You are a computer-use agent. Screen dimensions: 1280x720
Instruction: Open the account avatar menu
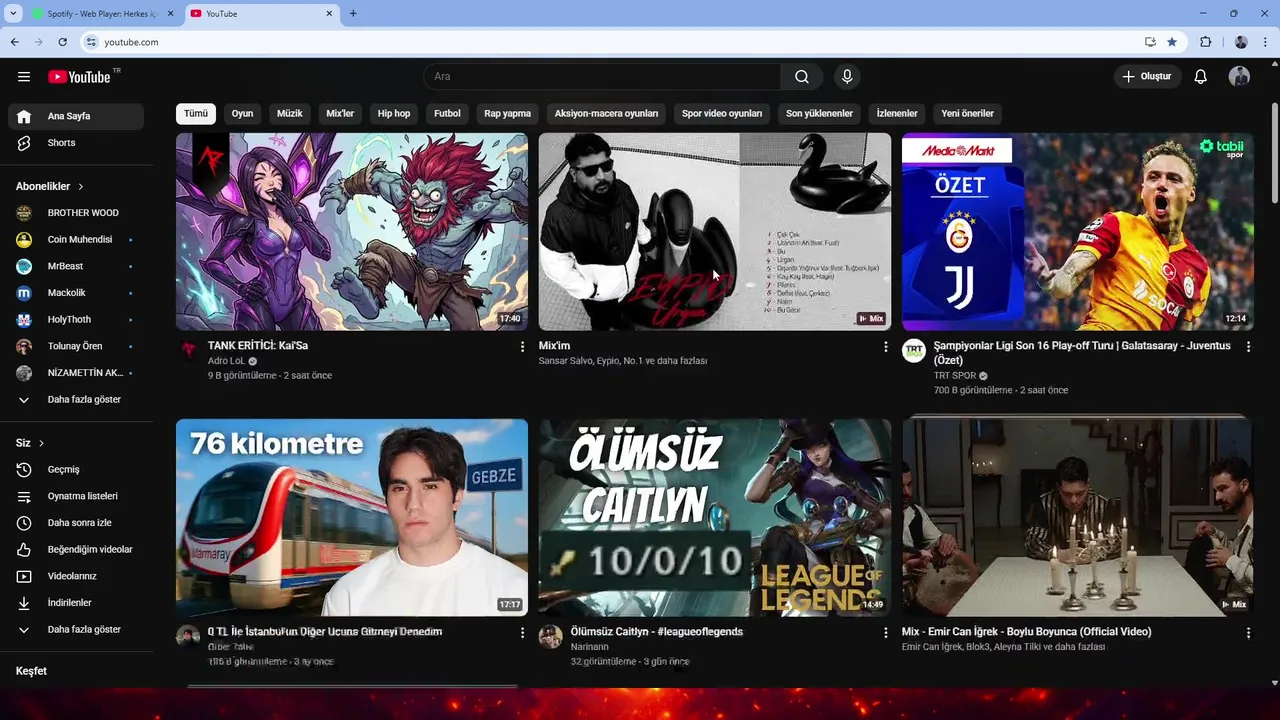pos(1239,77)
